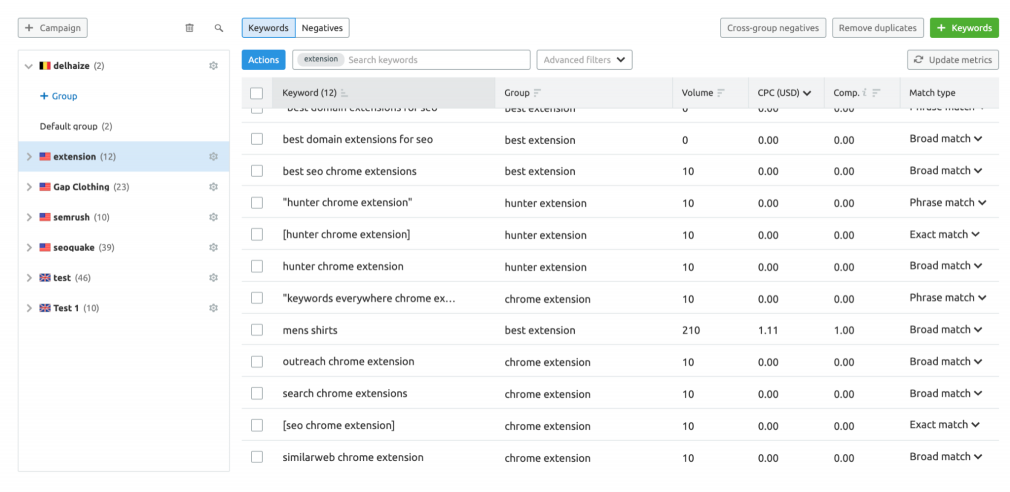
Task: Click the extension filter tag in search
Action: [321, 59]
